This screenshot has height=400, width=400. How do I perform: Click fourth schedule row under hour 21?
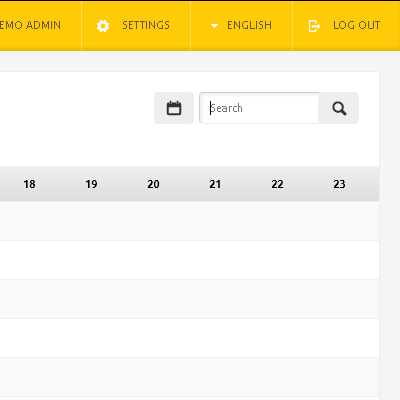[215, 338]
